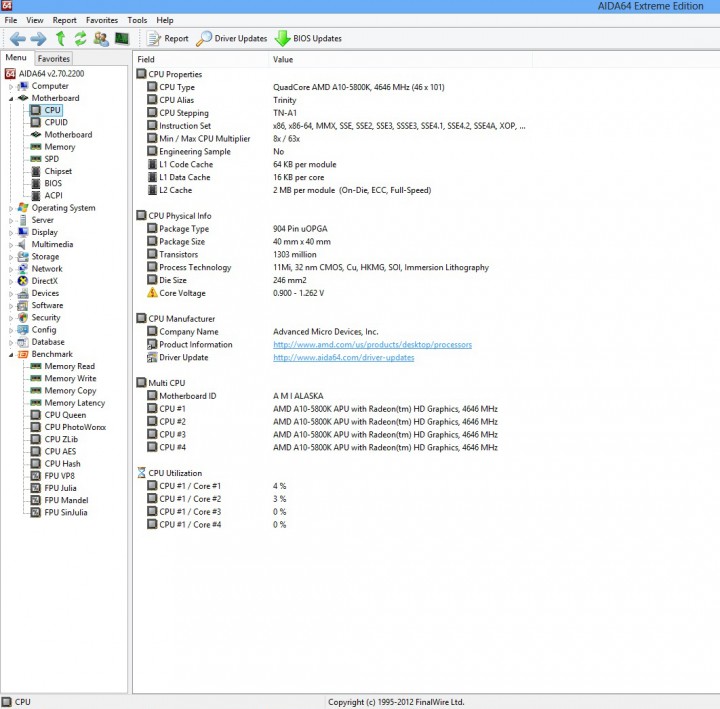720x709 pixels.
Task: Select the Memory Copy benchmark
Action: [x=63, y=391]
